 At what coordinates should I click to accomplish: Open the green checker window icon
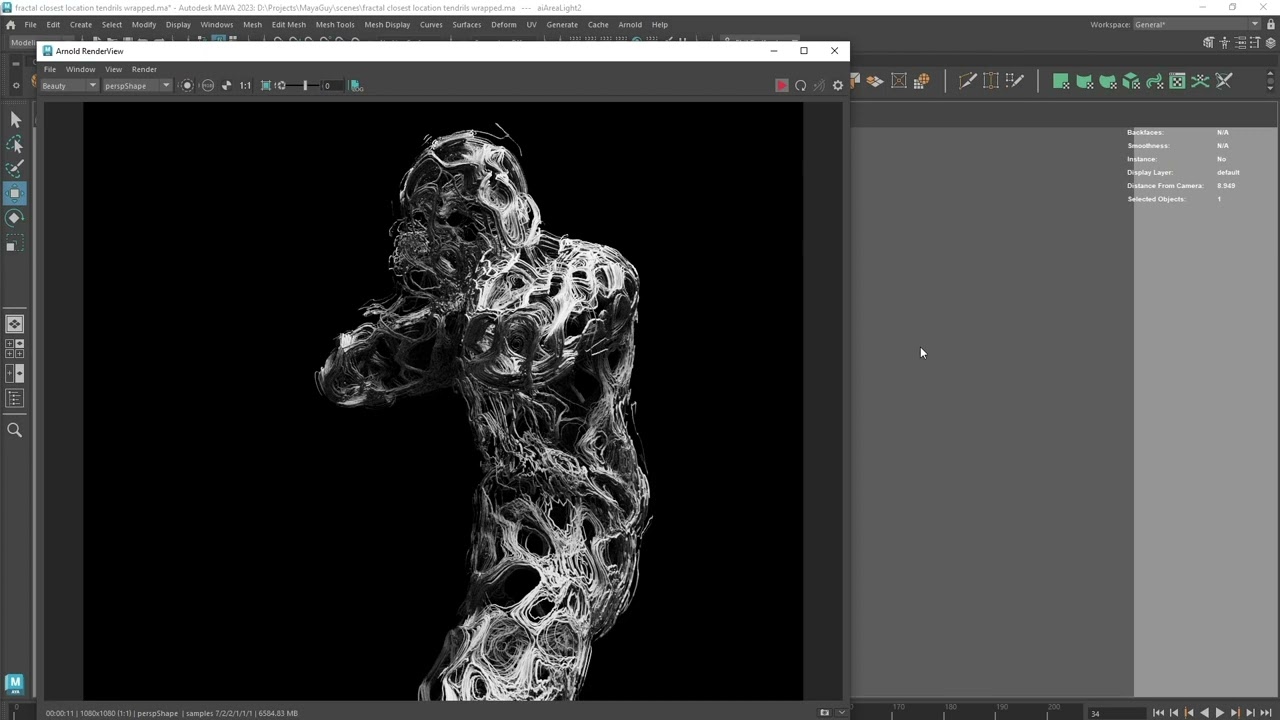click(1177, 81)
